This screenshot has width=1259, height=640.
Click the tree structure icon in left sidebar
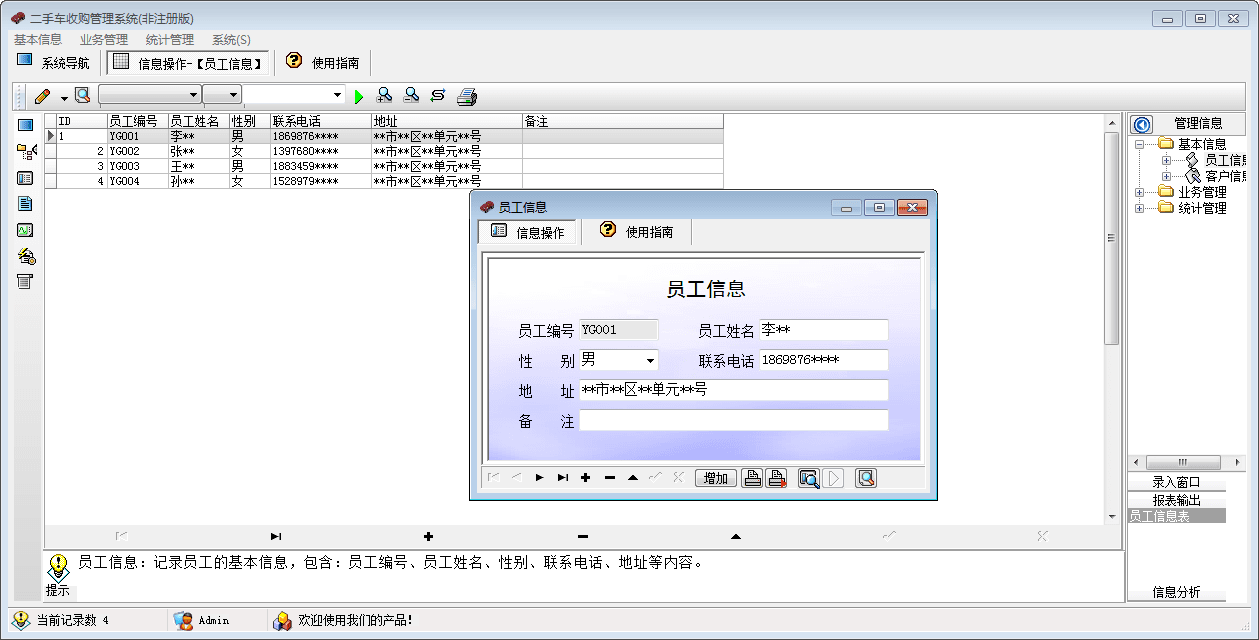point(26,151)
